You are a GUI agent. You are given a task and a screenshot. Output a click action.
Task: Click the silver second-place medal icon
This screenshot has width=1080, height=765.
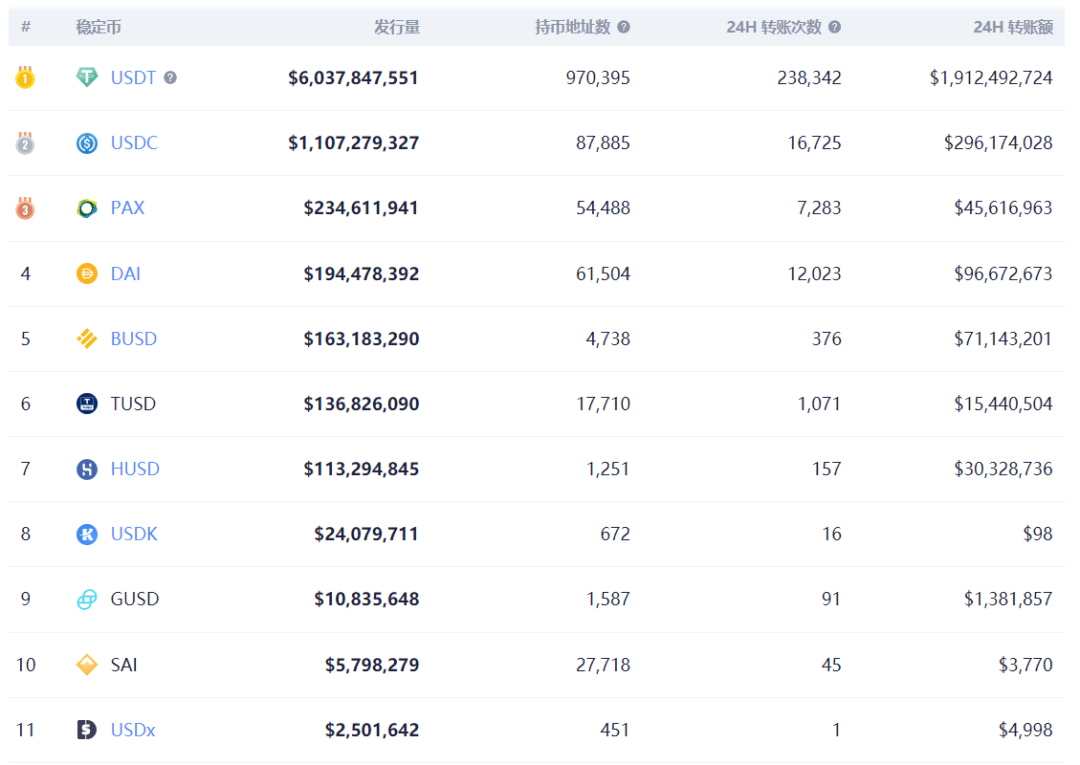[x=25, y=143]
